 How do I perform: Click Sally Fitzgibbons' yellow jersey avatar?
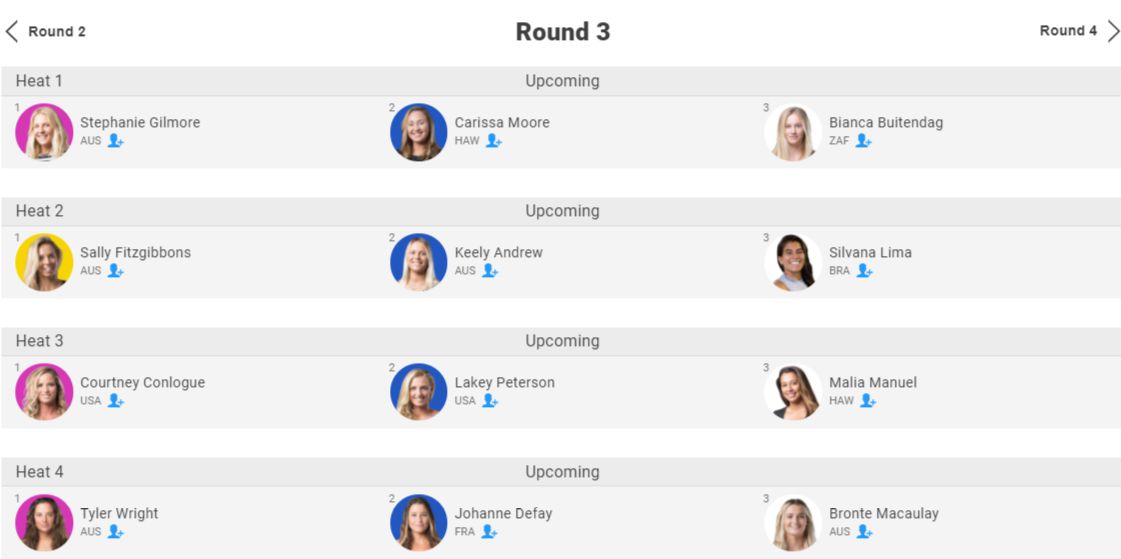44,262
